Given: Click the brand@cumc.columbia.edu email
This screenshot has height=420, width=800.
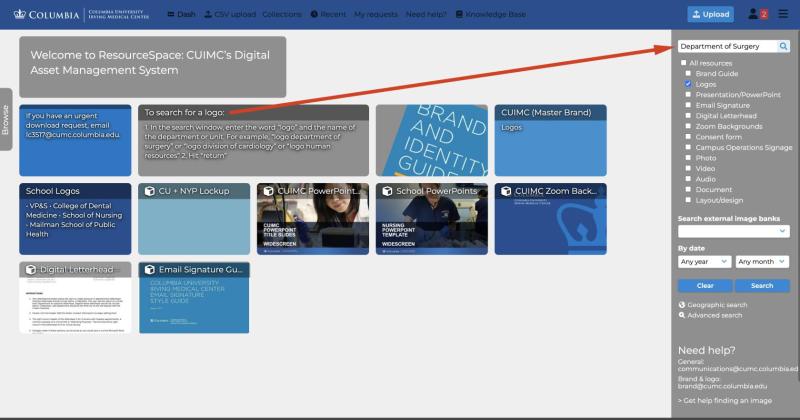Looking at the screenshot, I should pos(722,386).
